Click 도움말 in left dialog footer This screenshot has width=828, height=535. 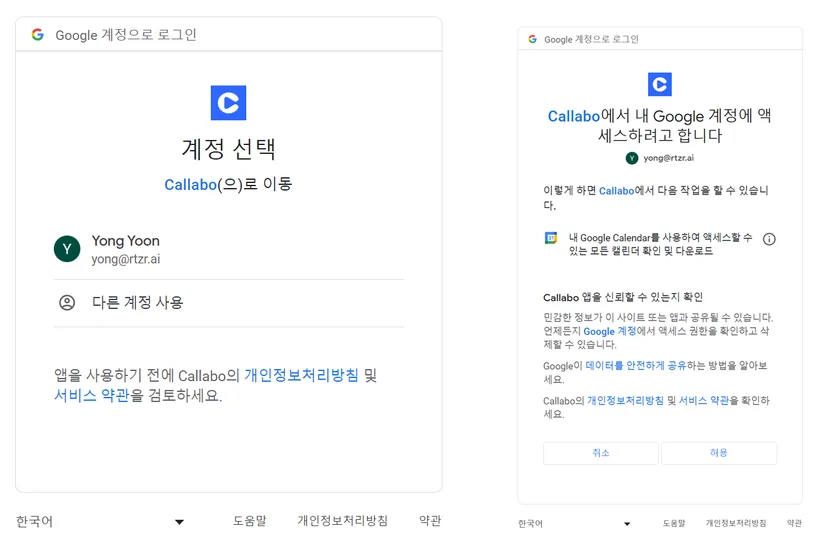[250, 521]
